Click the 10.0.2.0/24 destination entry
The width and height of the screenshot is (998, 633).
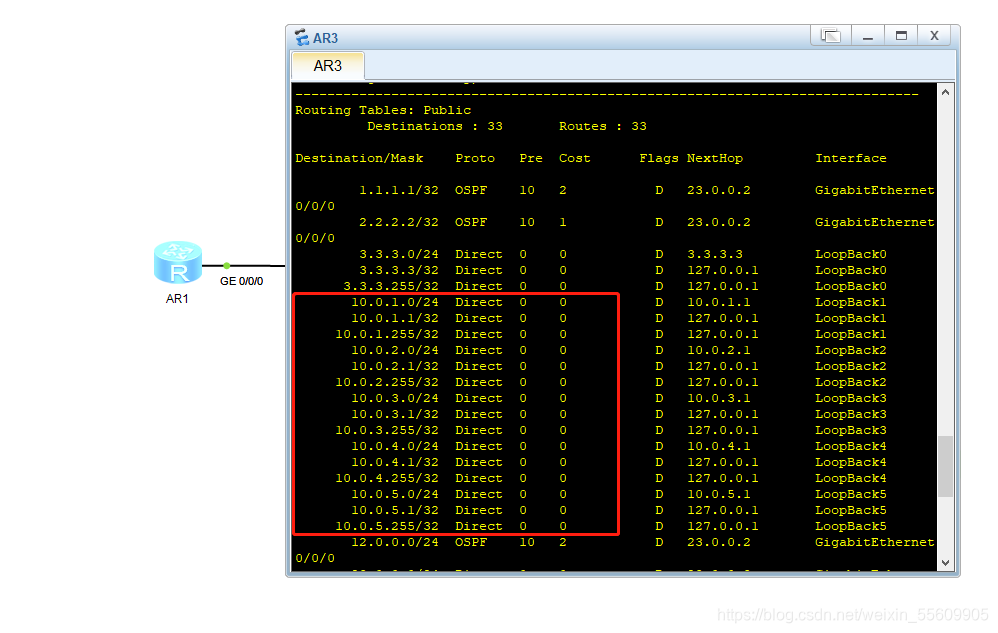[395, 350]
